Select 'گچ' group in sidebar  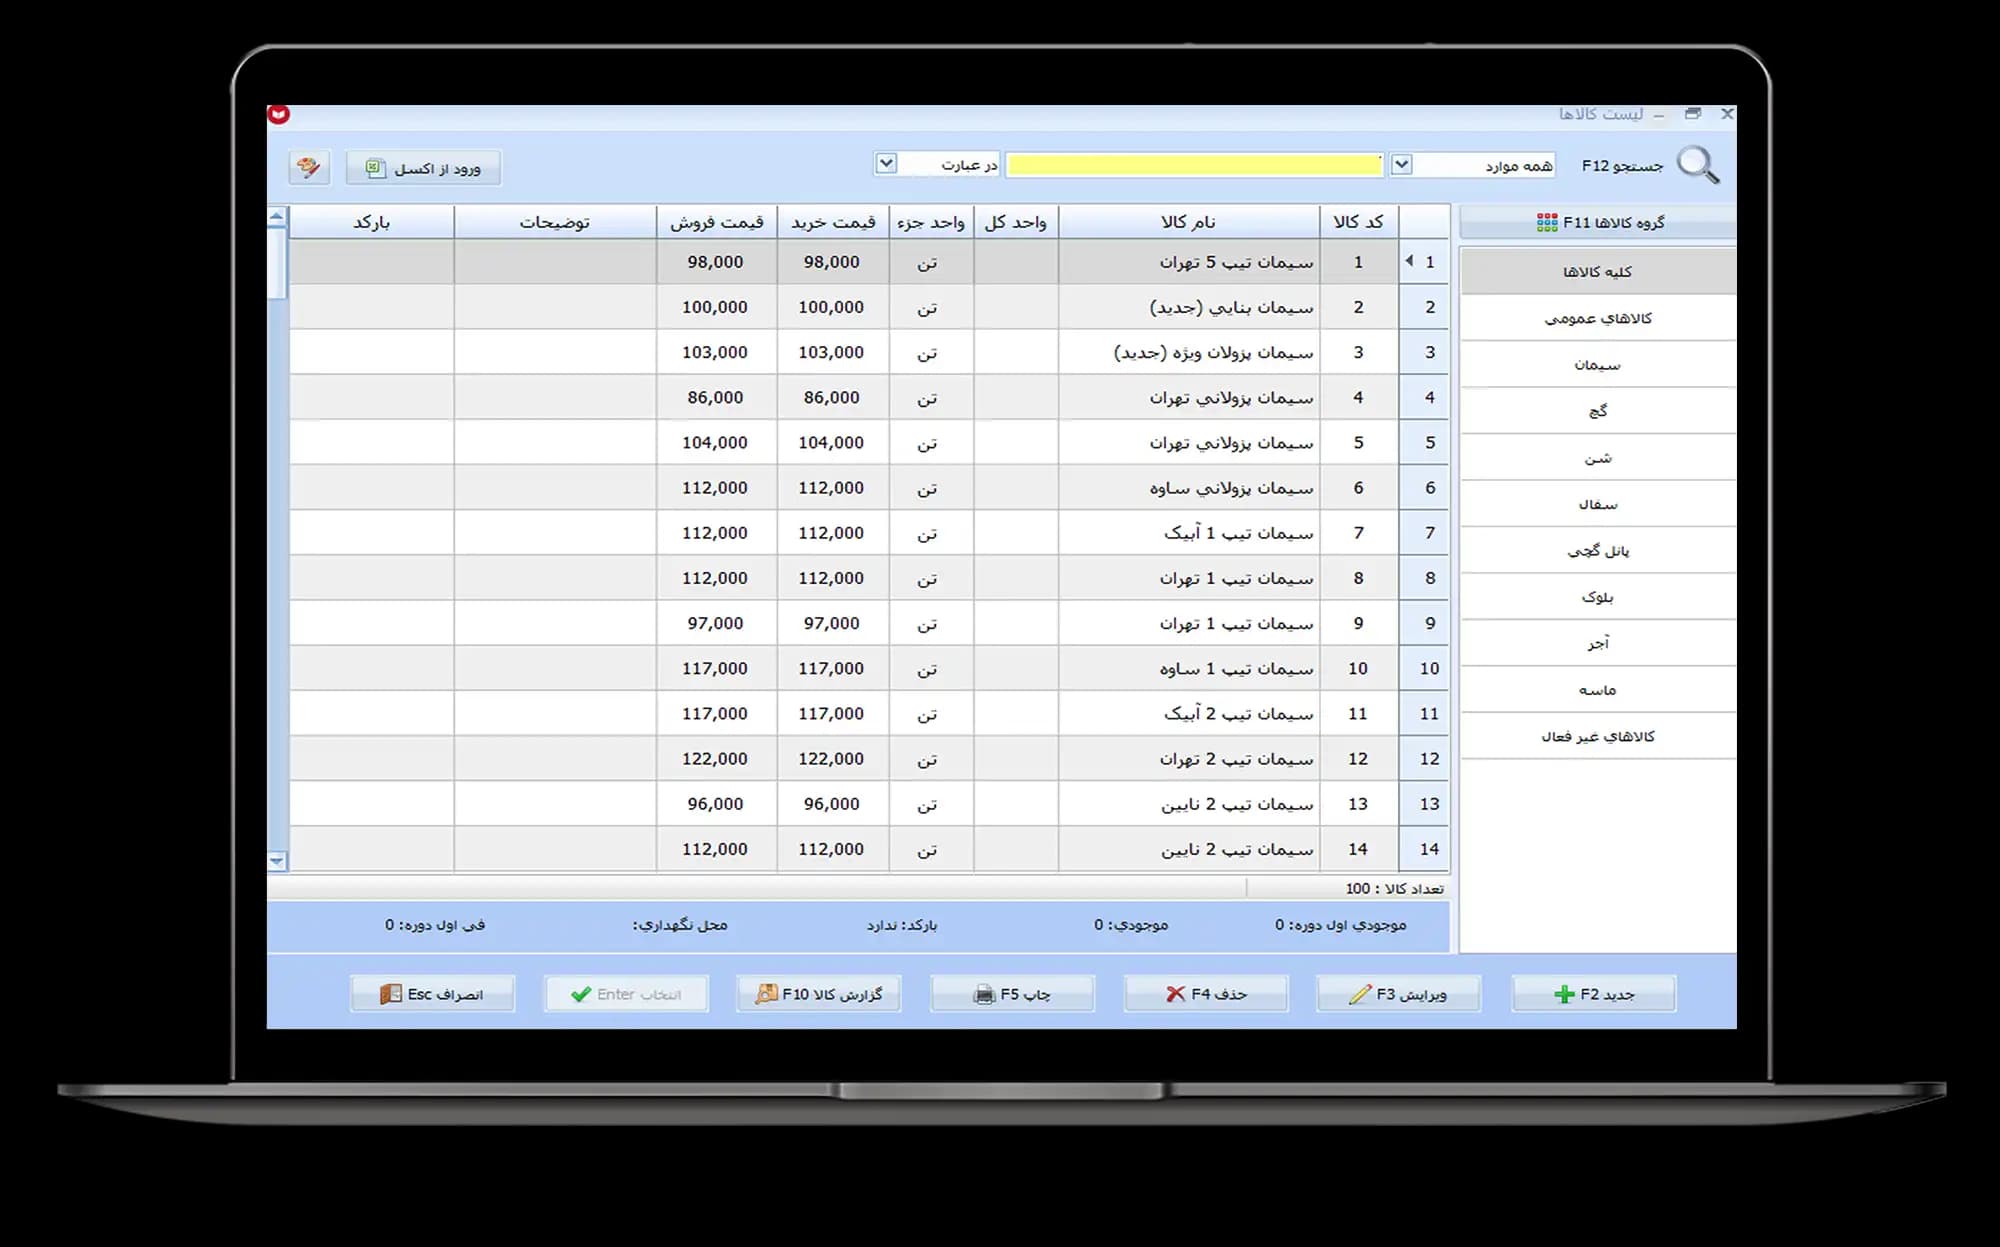coord(1598,411)
